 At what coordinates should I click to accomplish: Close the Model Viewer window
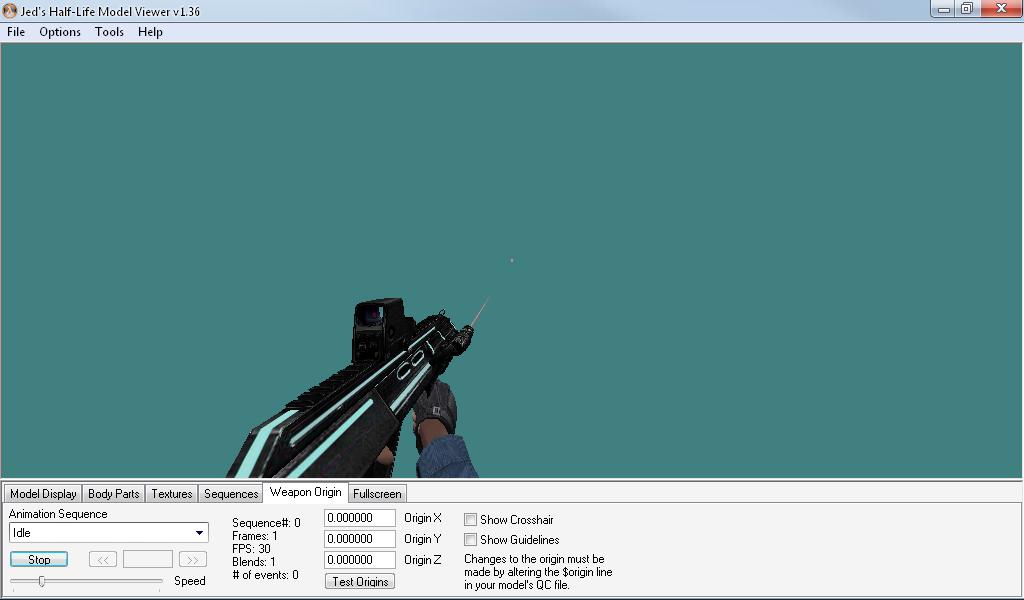(1000, 8)
